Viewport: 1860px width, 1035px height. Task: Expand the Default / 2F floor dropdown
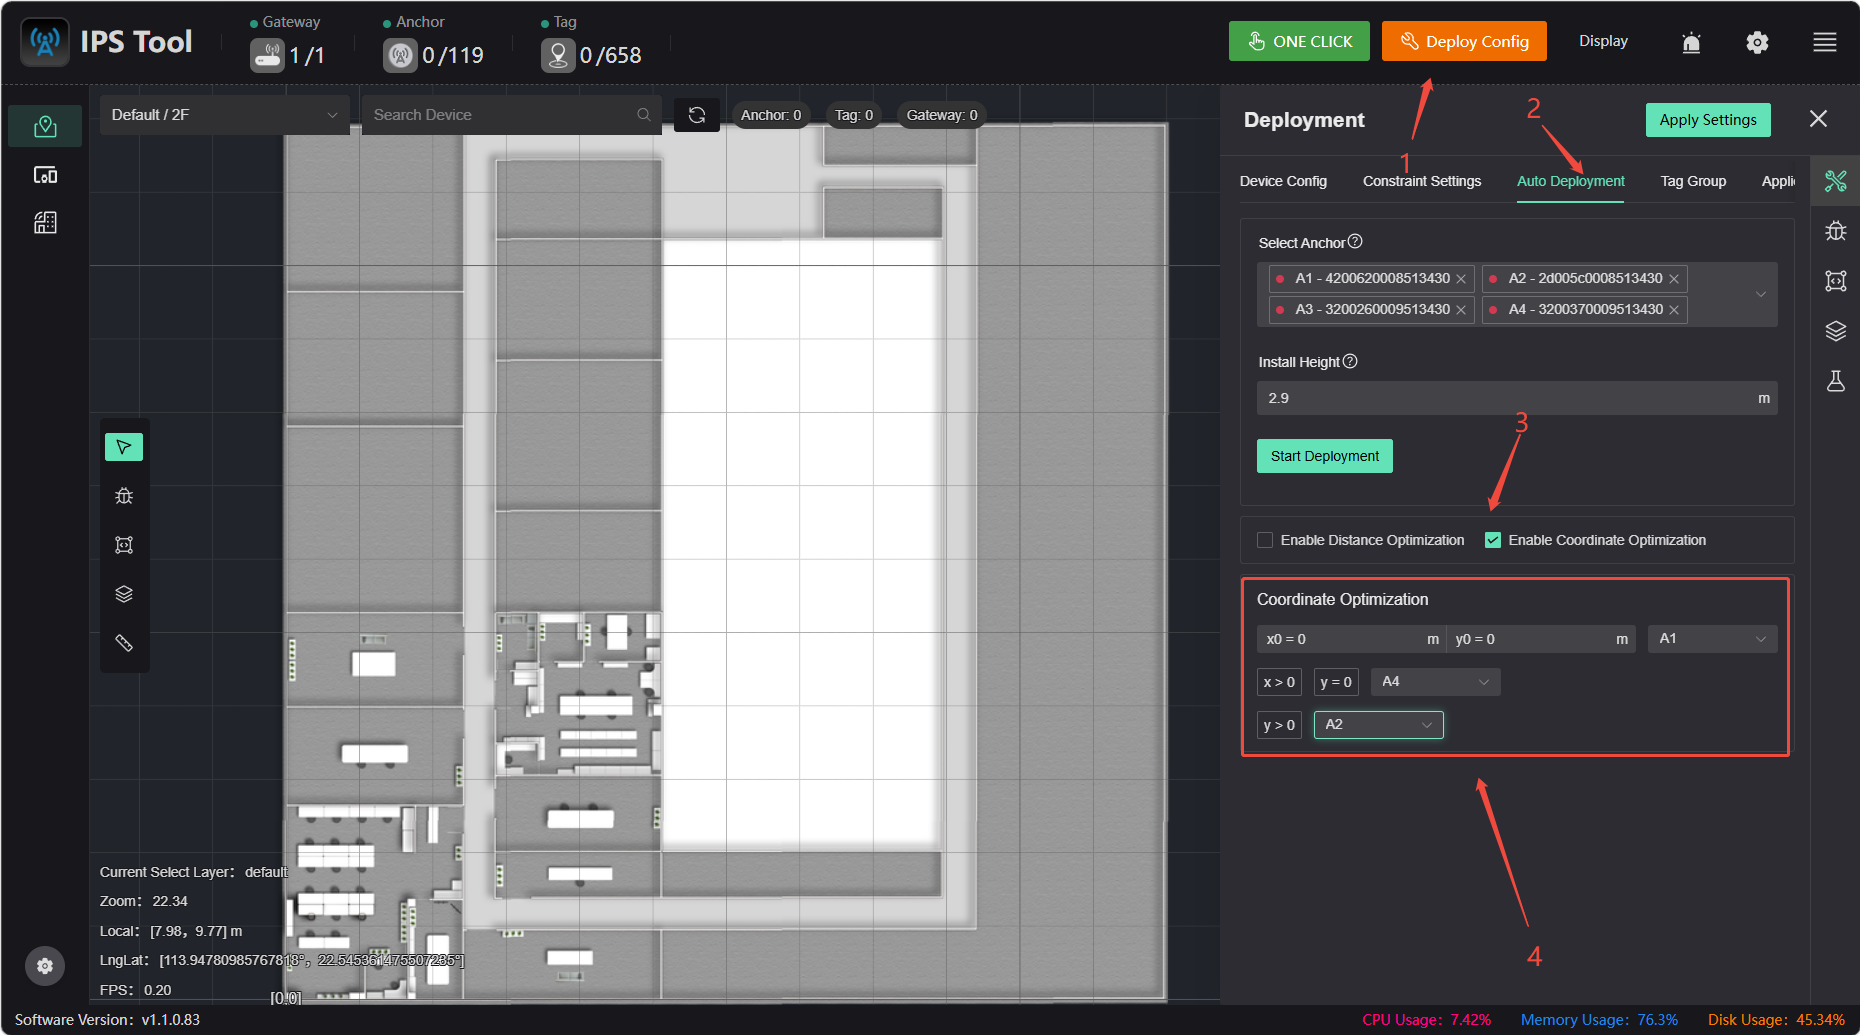(225, 115)
